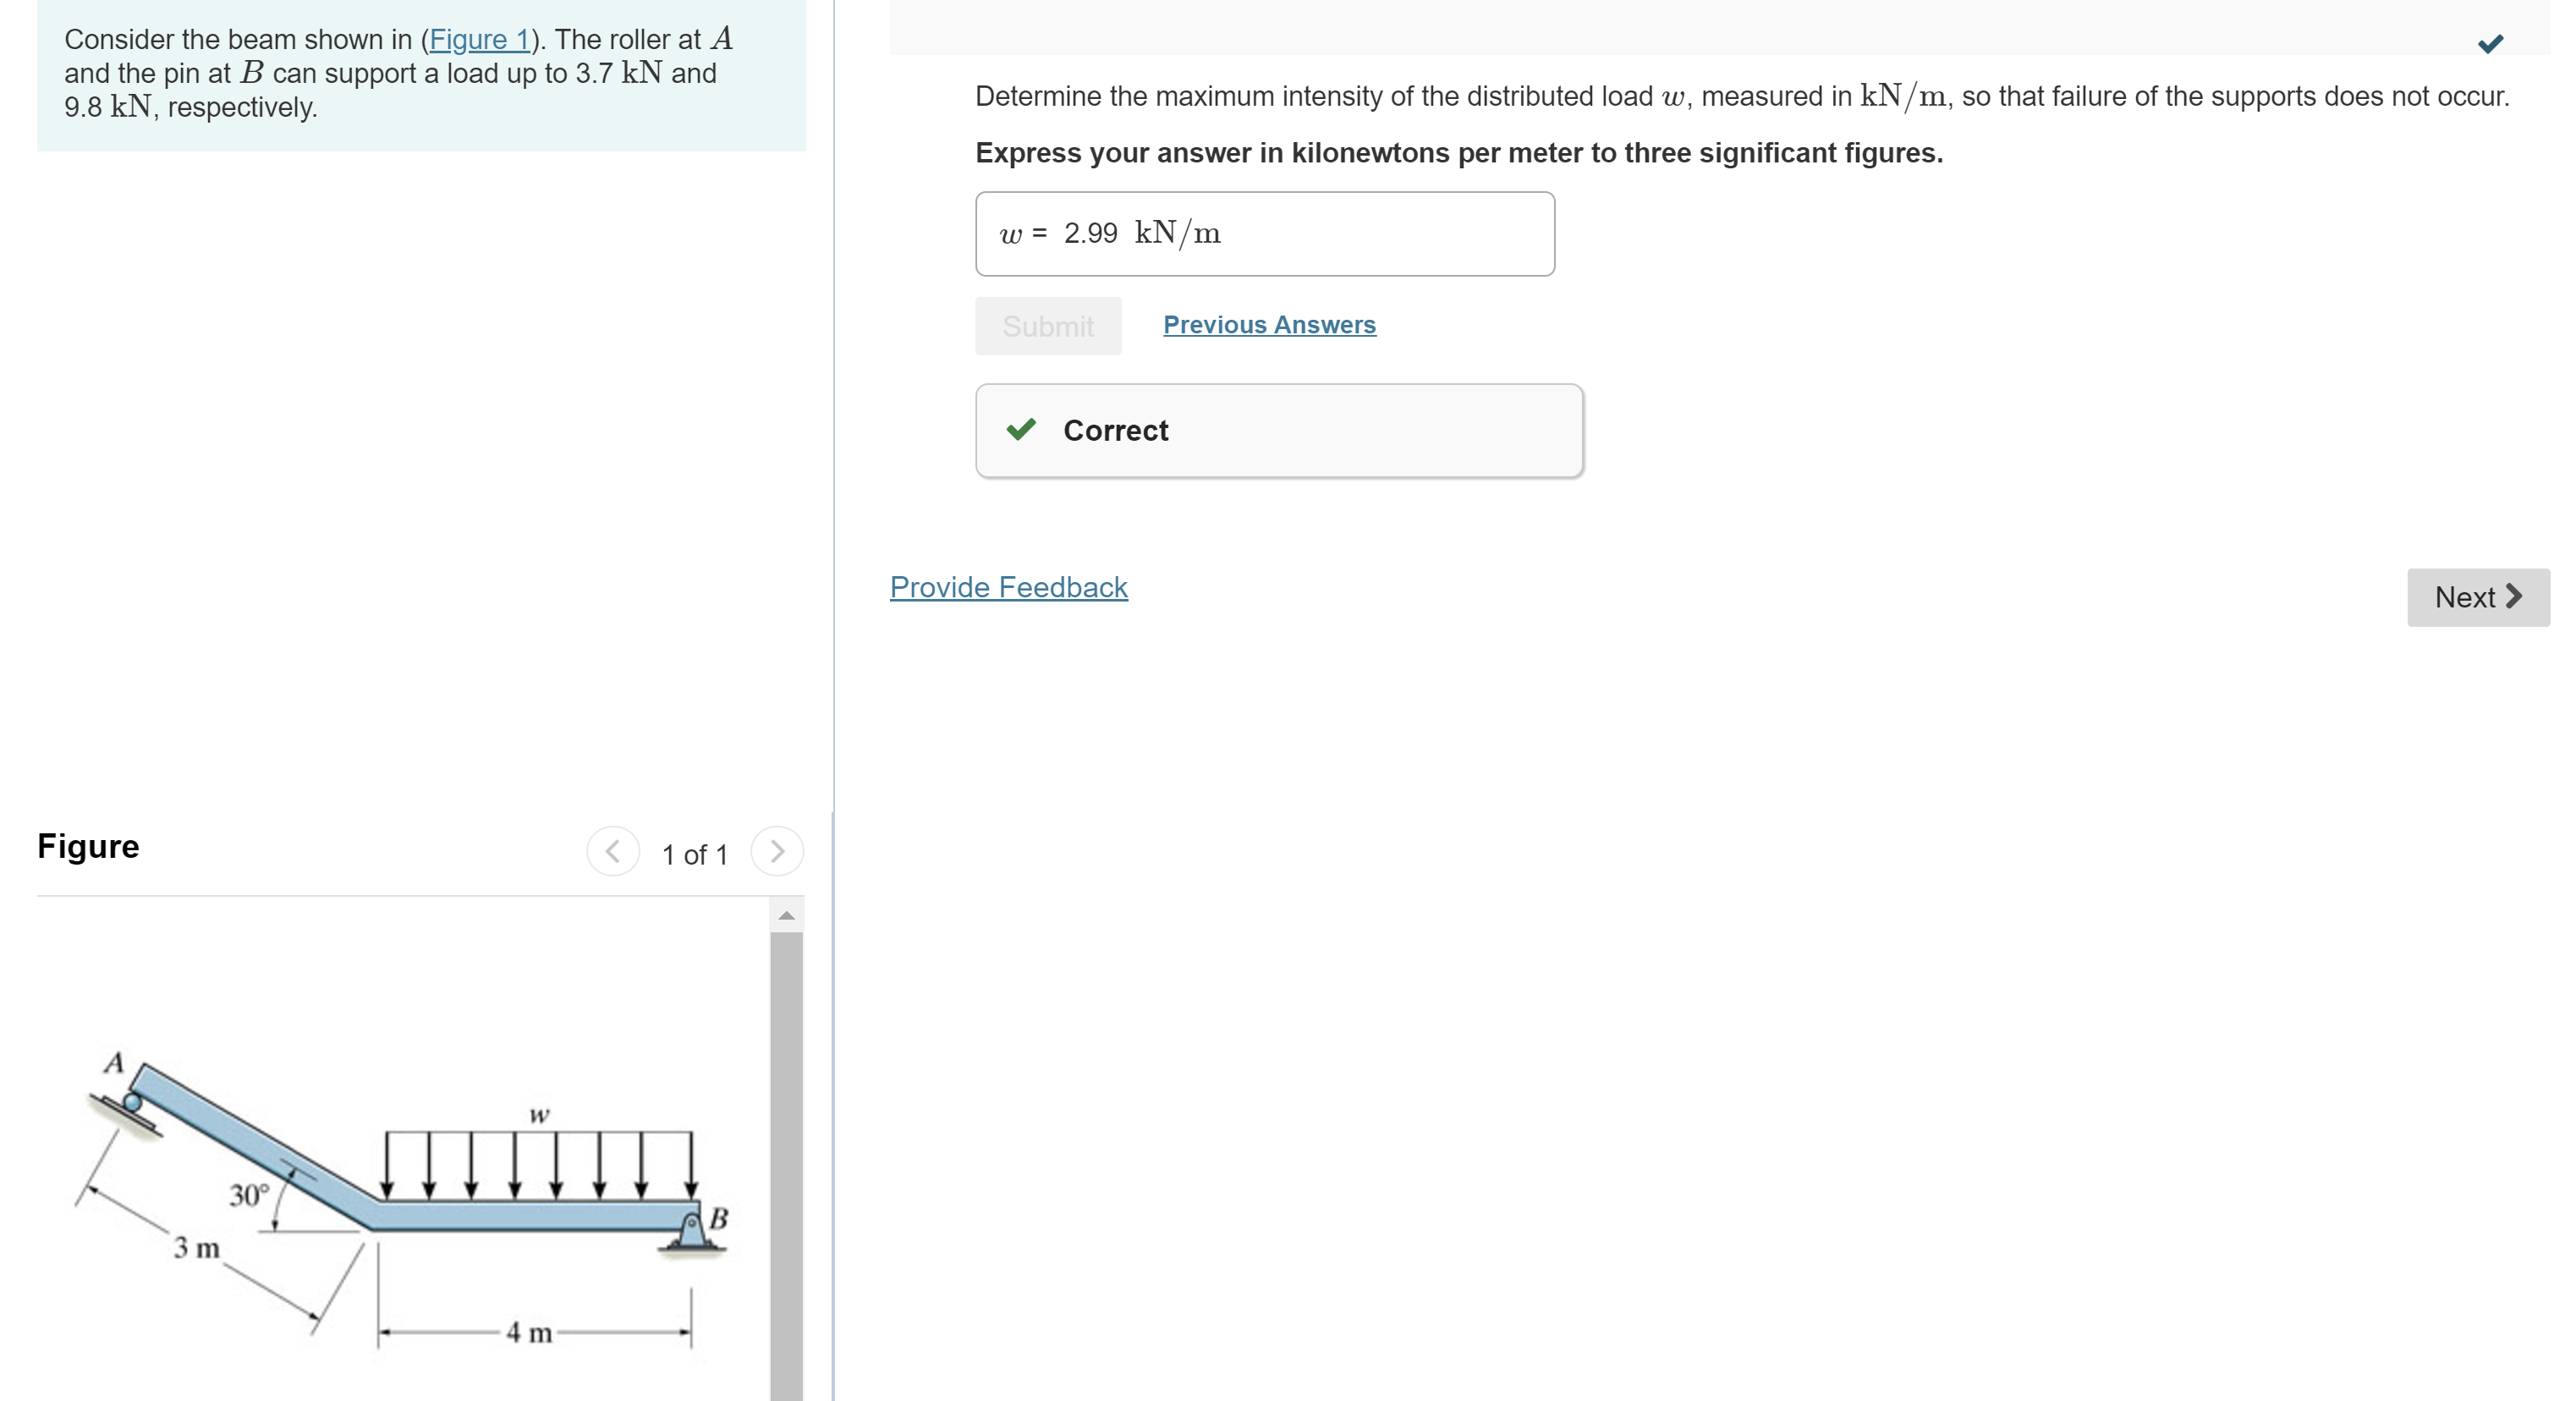Click the Provide Feedback link
The image size is (2576, 1401).
1008,587
